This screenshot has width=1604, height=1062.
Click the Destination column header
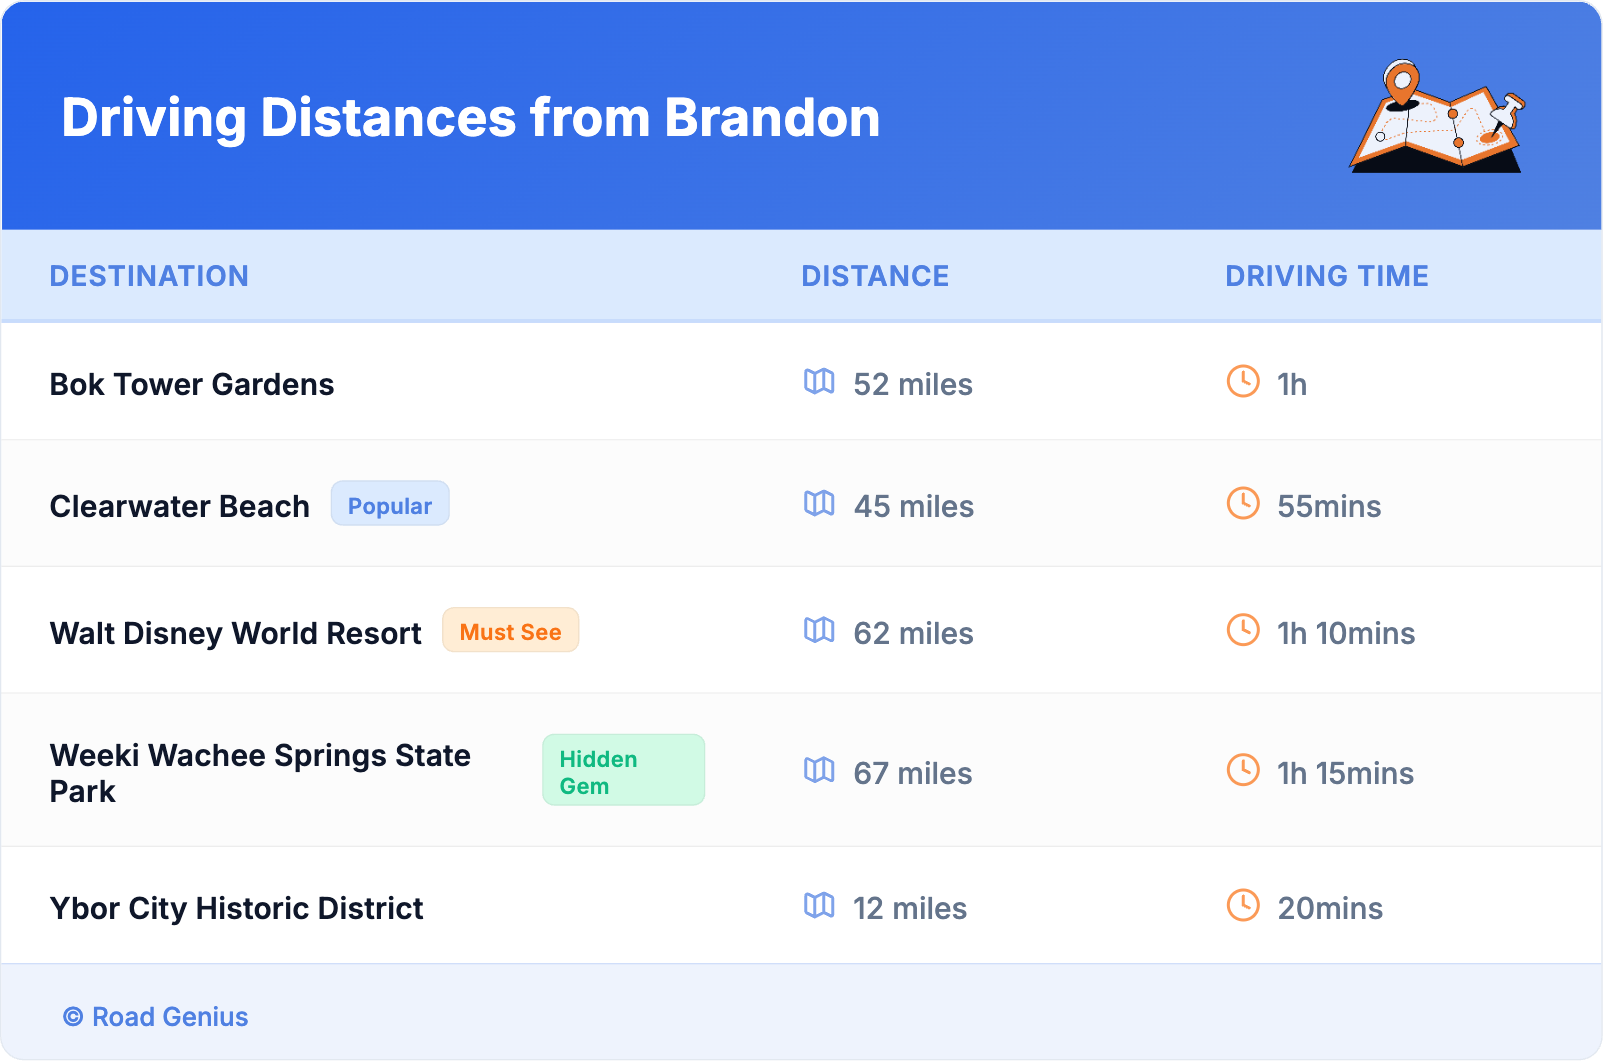click(149, 276)
